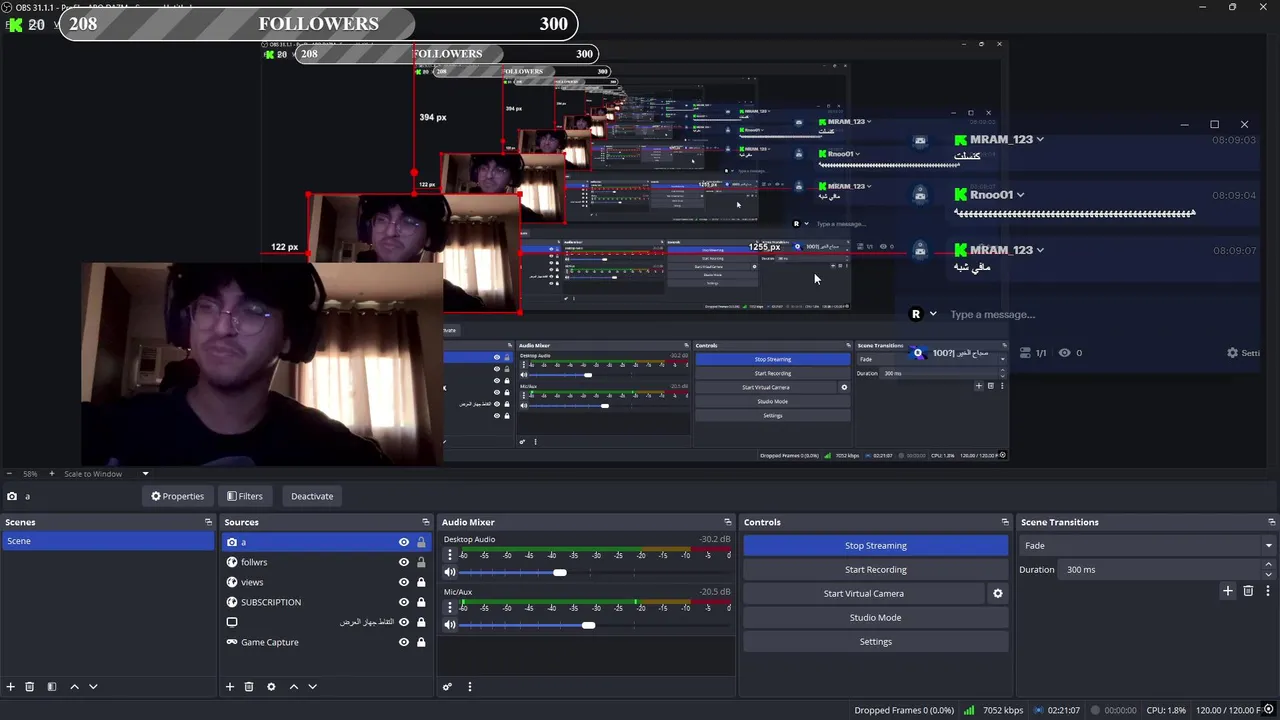Open Audio Mixer bottom three-dot menu
Viewport: 1280px width, 720px height.
(x=469, y=687)
